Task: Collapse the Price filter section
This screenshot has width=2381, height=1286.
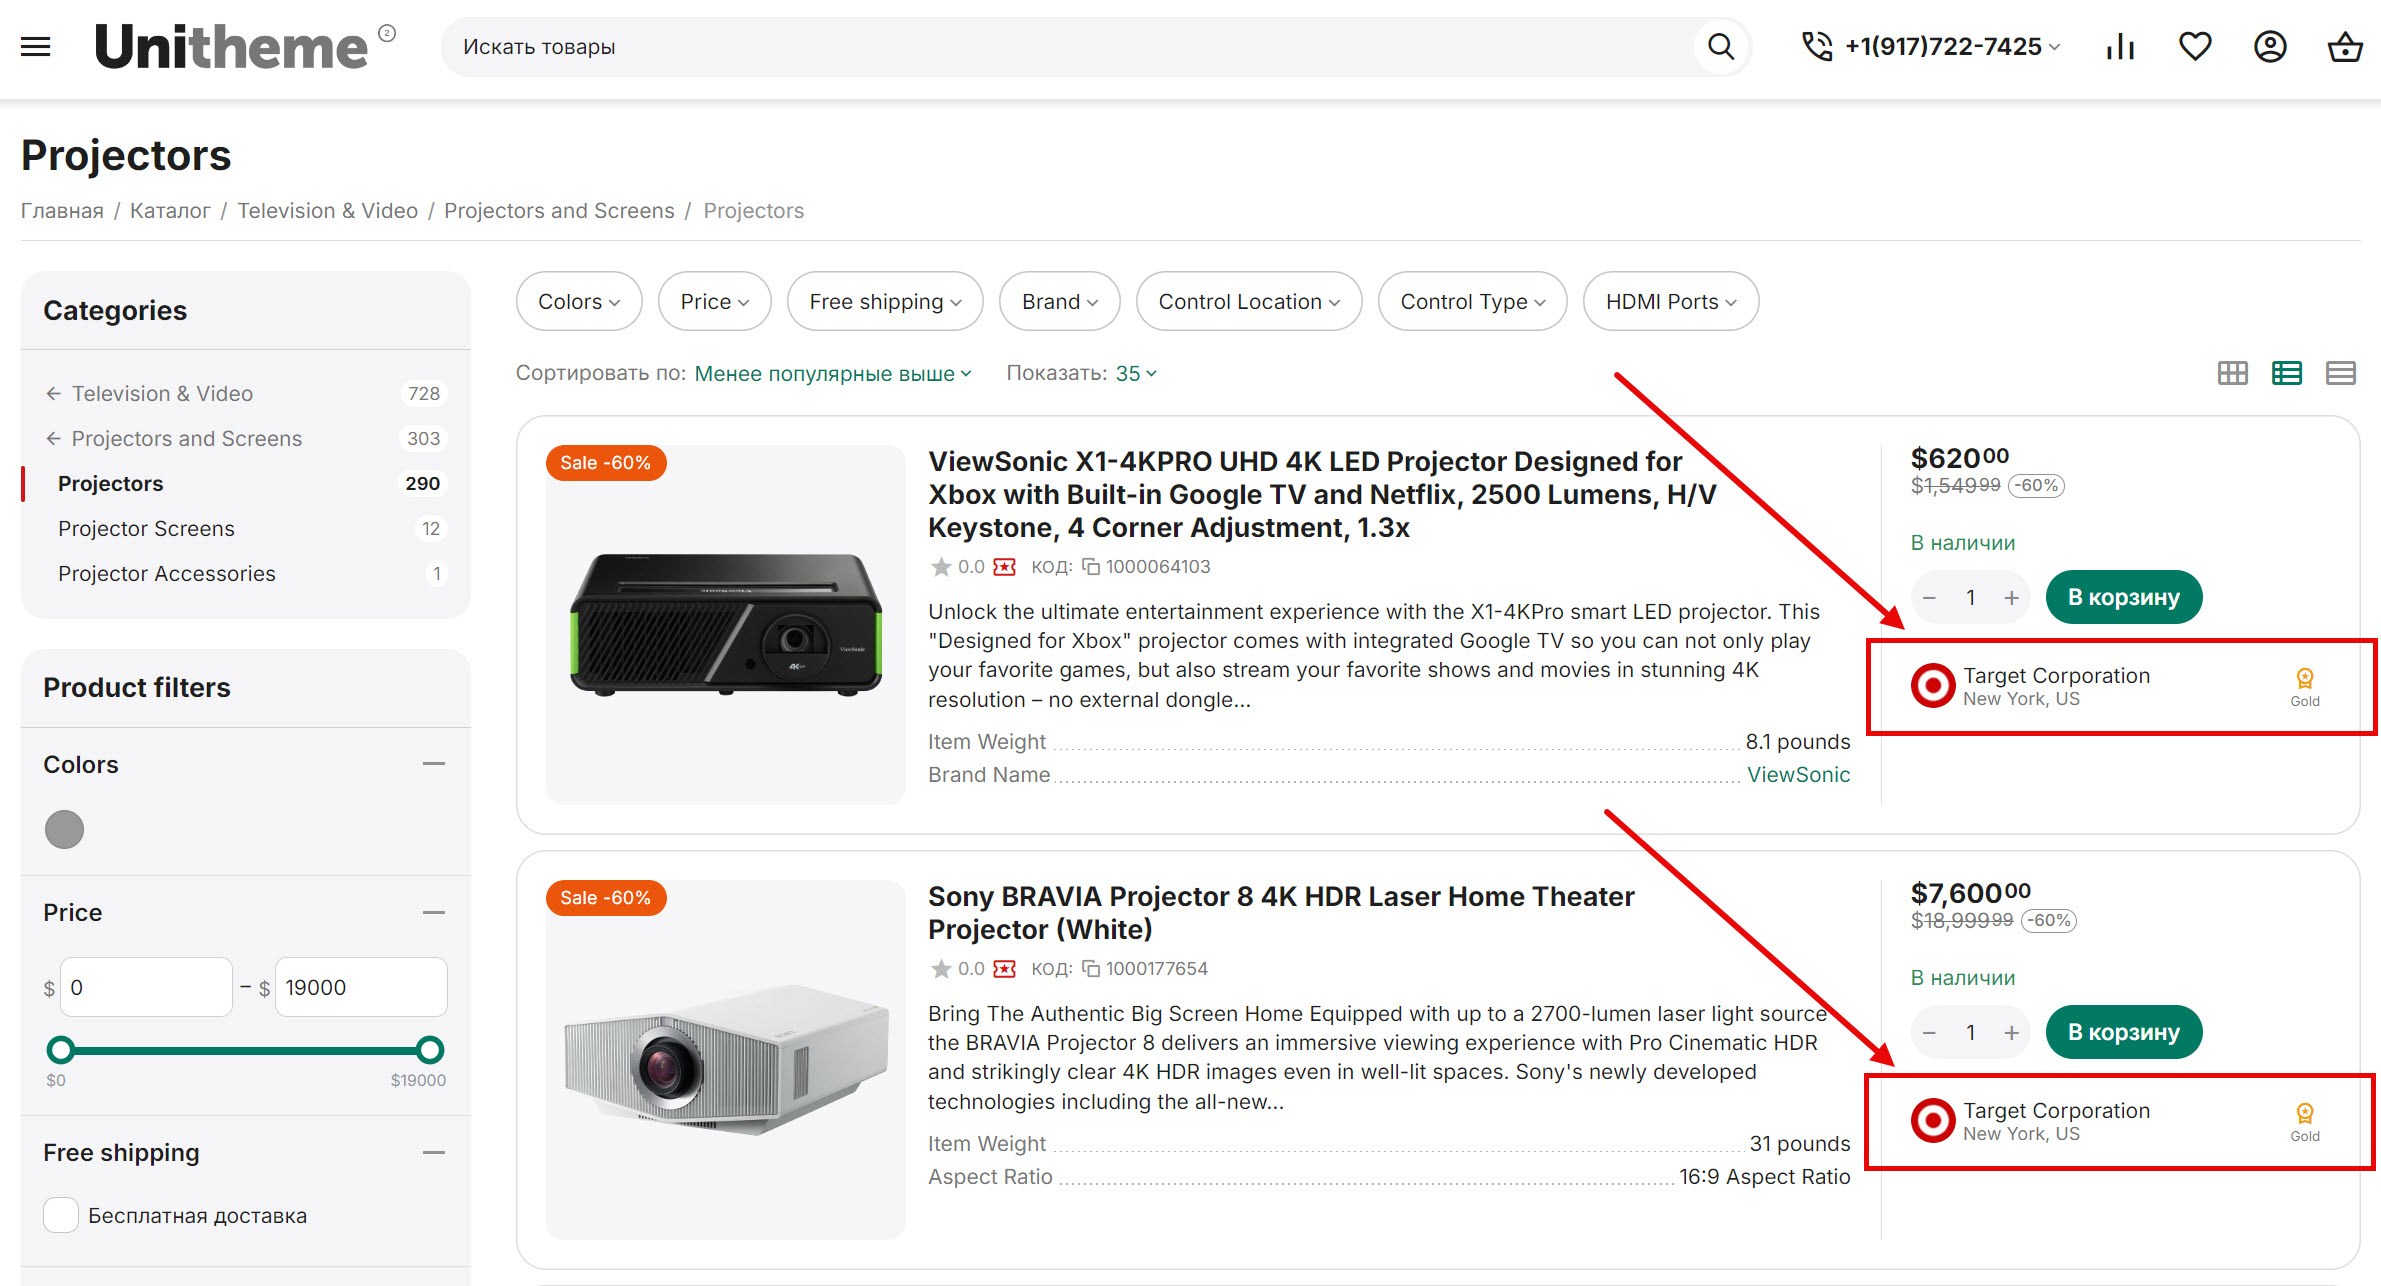Action: pos(433,912)
